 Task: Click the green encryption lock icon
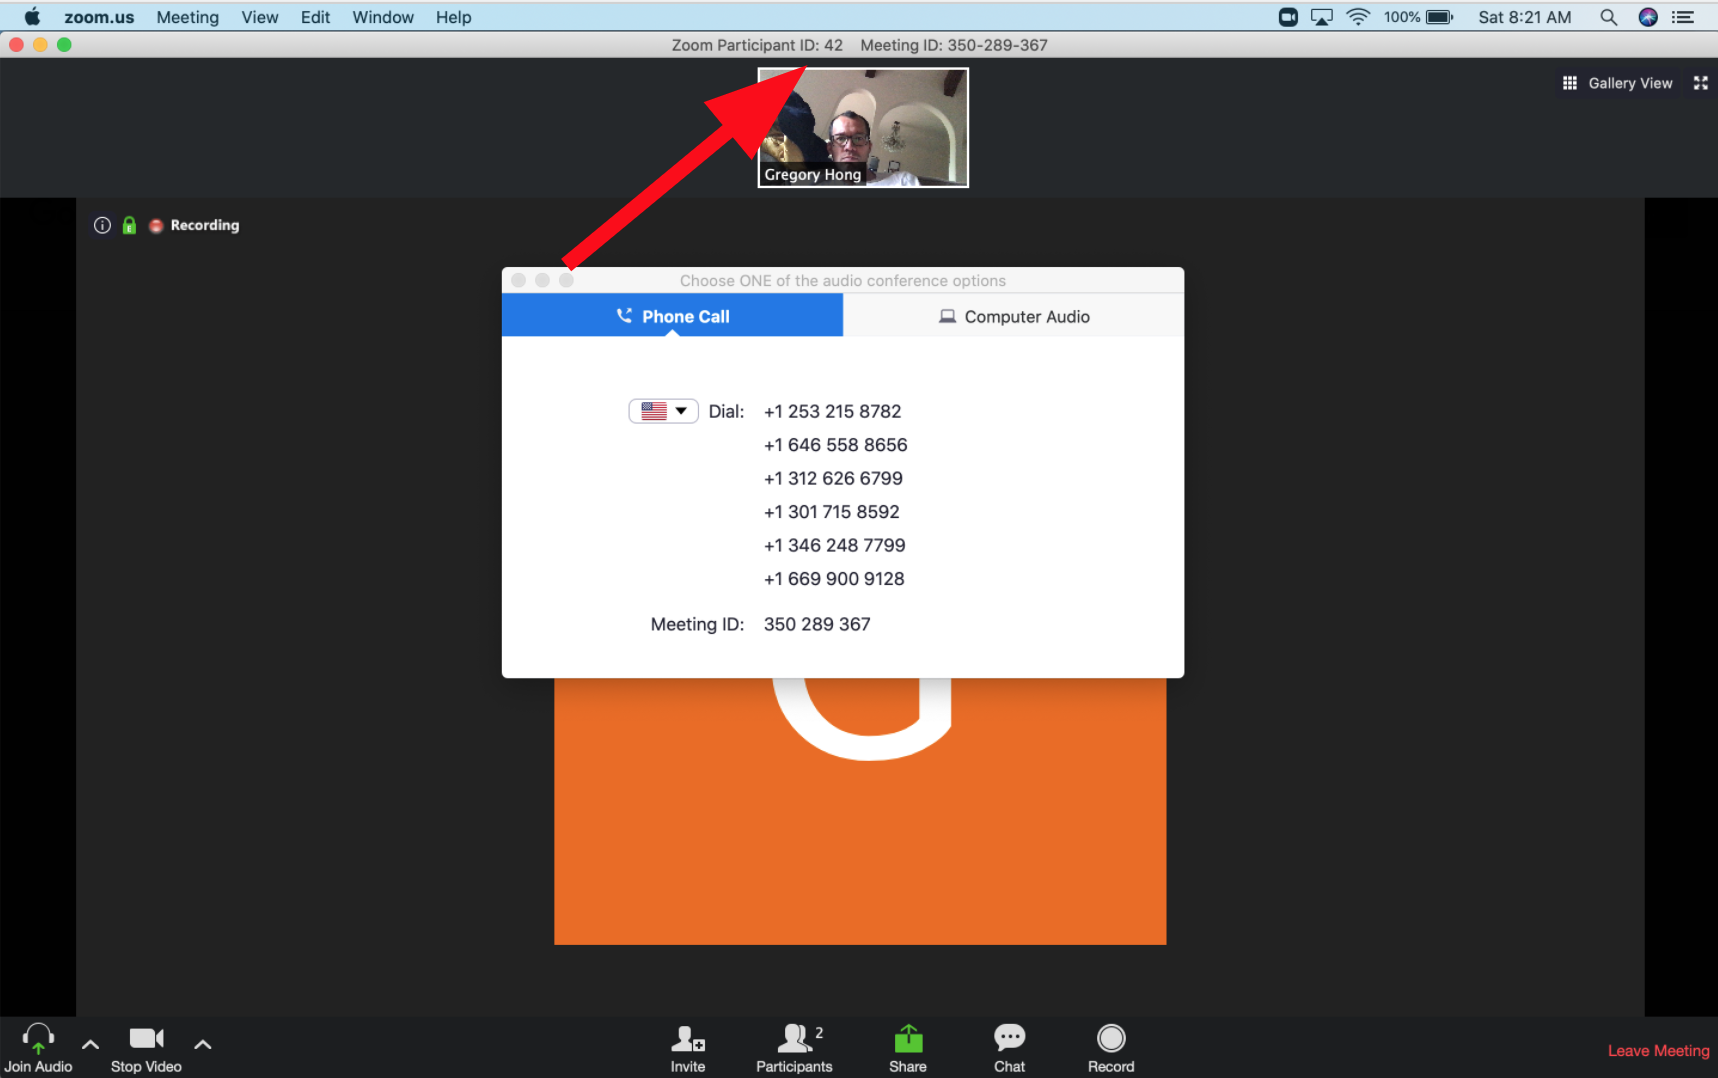tap(129, 225)
